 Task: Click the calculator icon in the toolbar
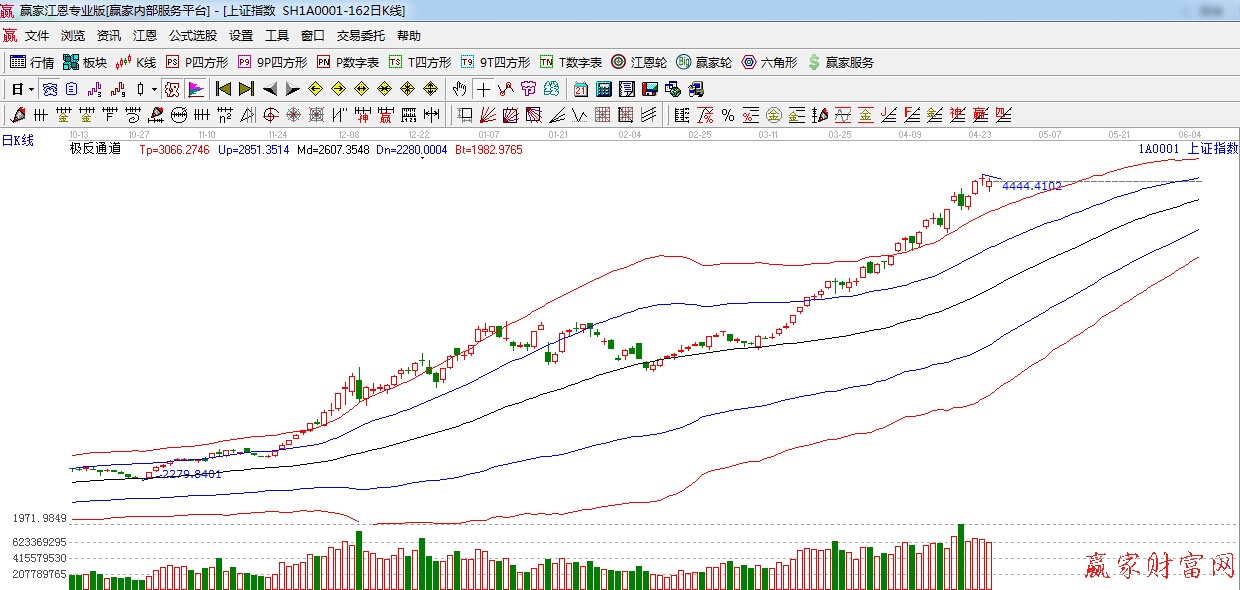click(604, 89)
